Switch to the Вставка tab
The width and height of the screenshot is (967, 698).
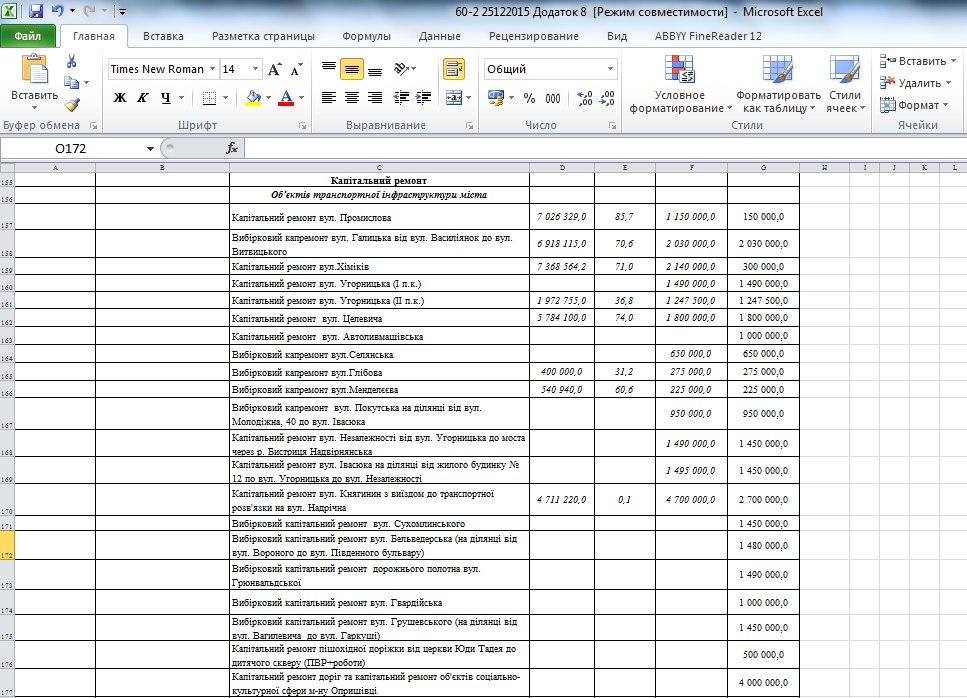[163, 36]
